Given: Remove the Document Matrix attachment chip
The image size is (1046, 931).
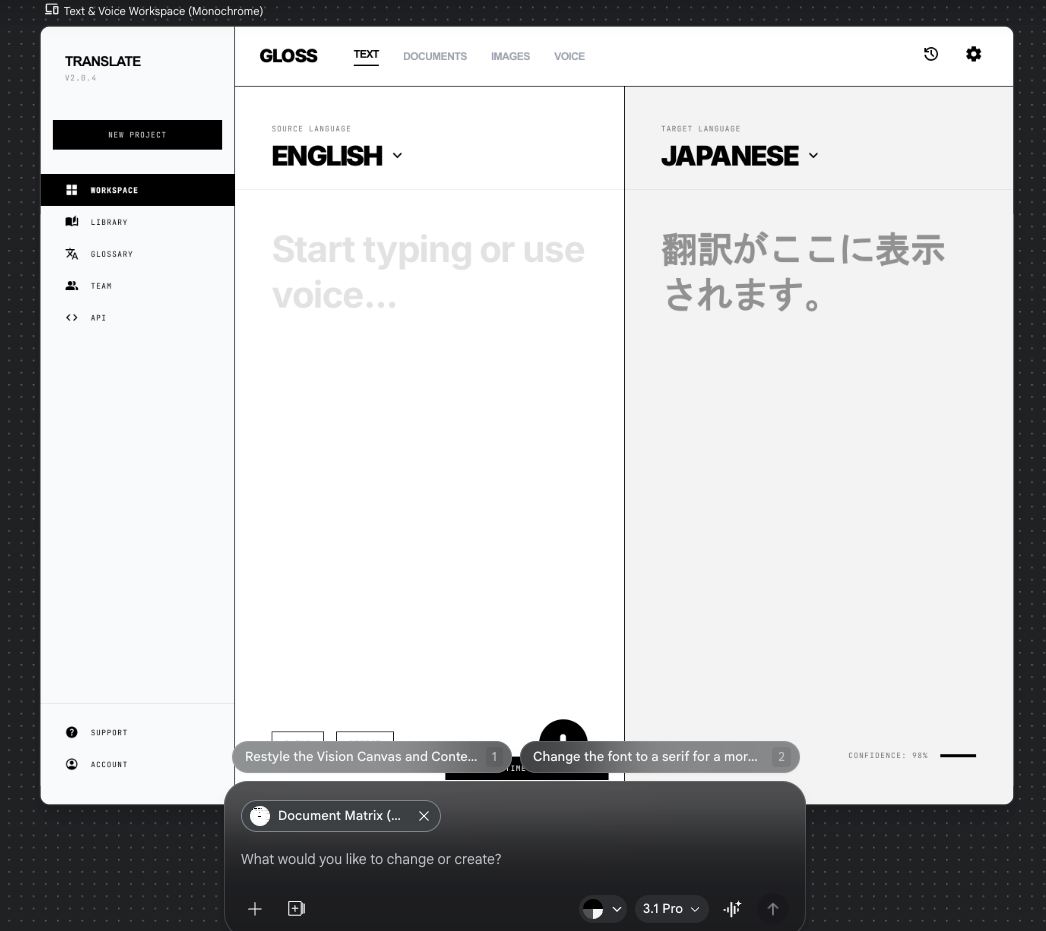Looking at the screenshot, I should pyautogui.click(x=423, y=816).
